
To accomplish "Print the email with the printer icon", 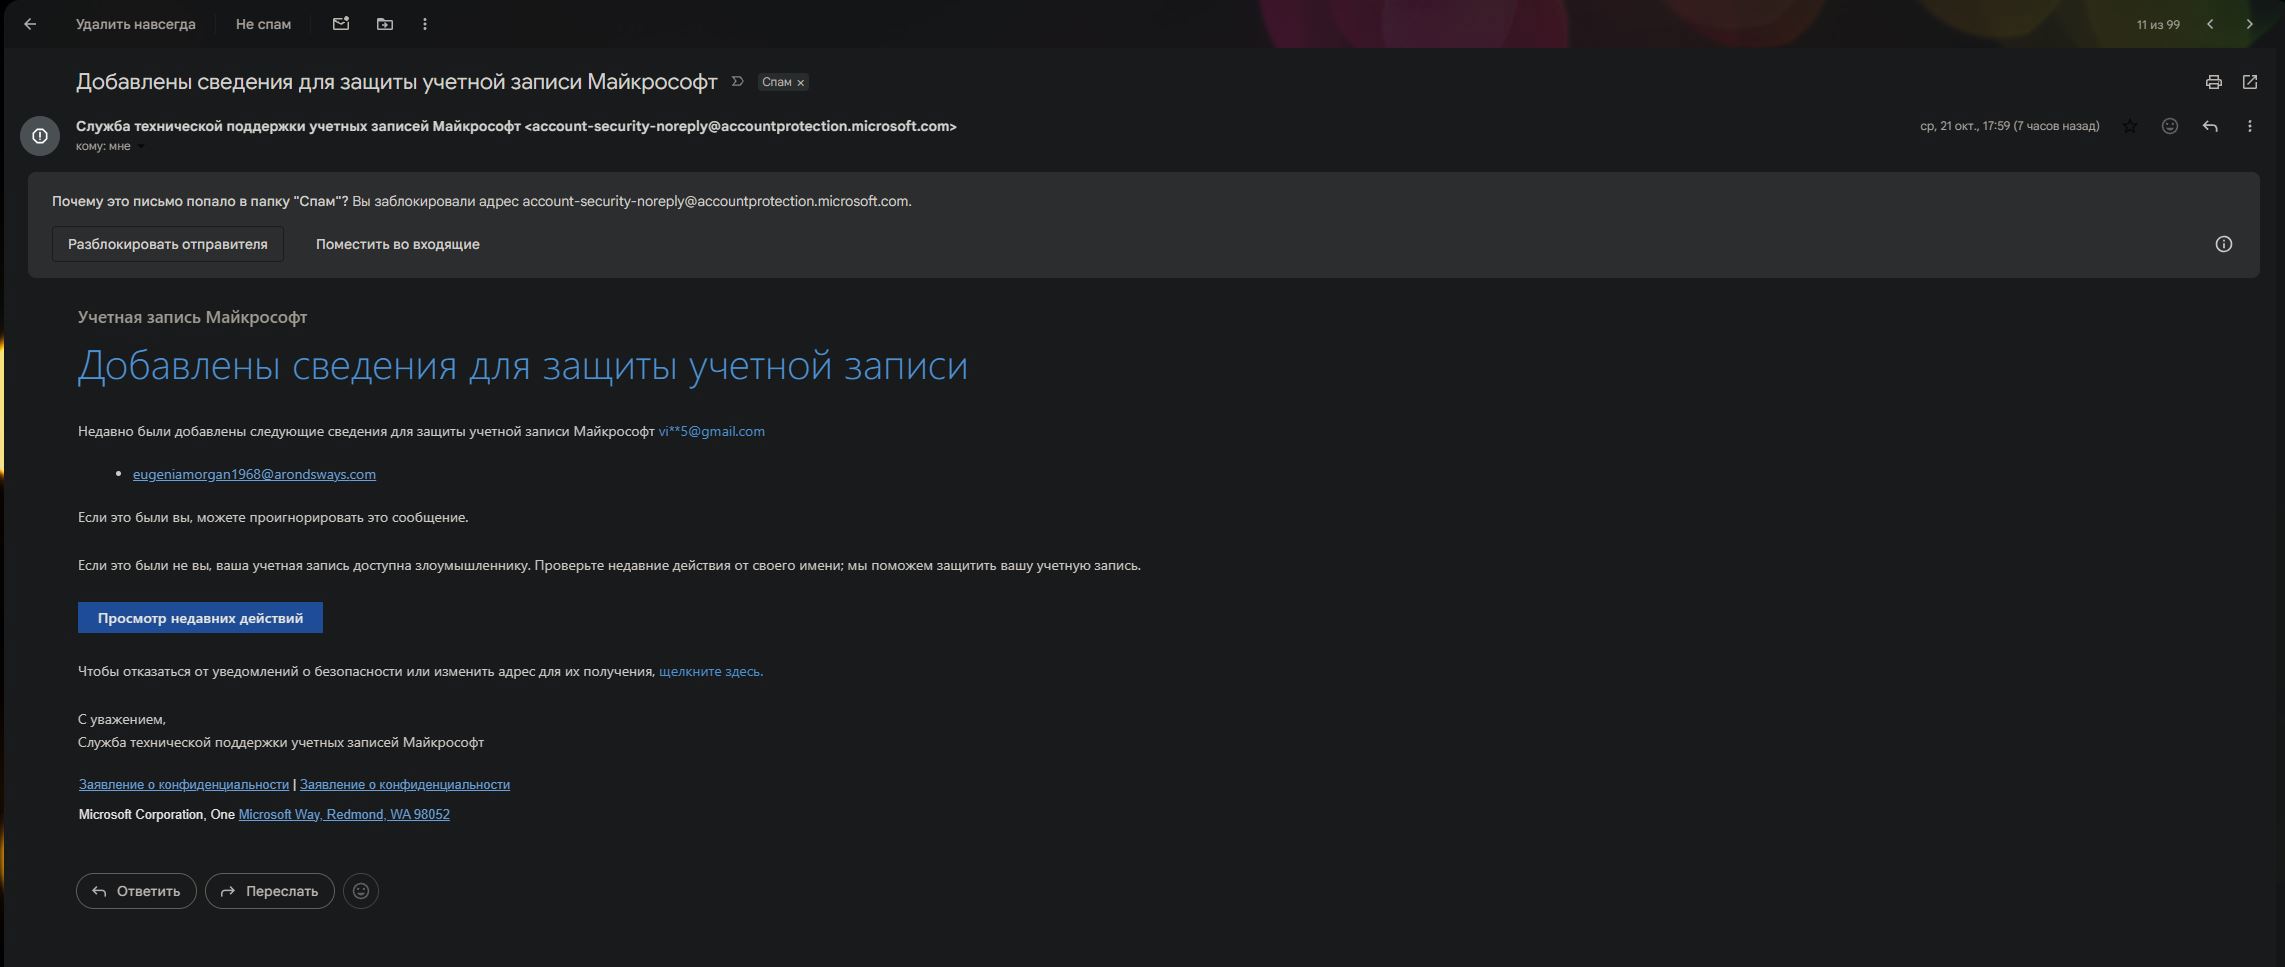I will (2214, 82).
